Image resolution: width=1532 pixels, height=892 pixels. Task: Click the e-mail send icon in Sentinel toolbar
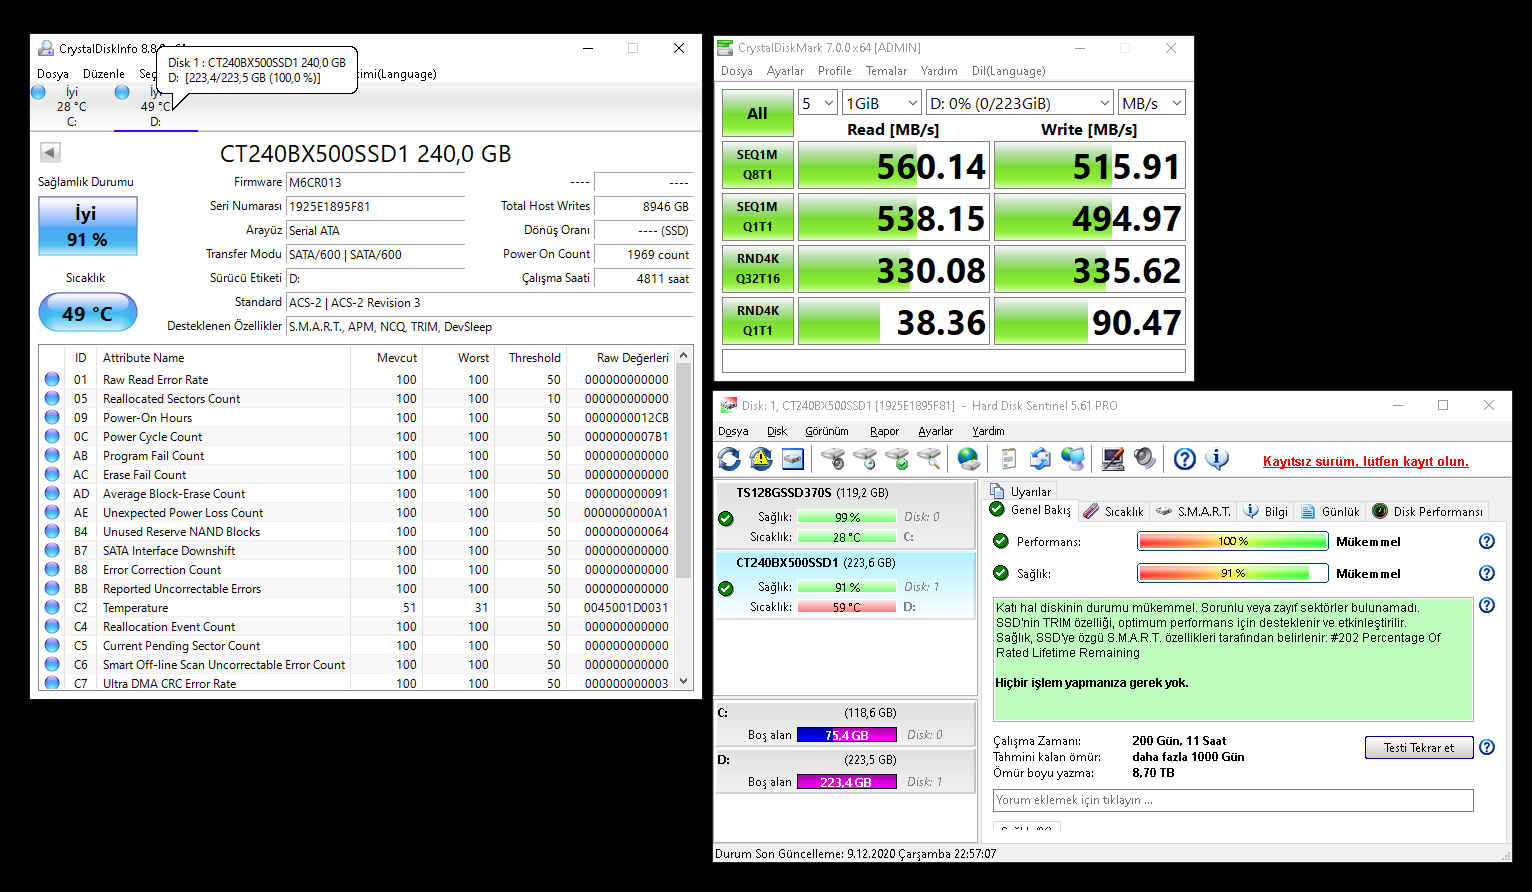pyautogui.click(x=1041, y=459)
